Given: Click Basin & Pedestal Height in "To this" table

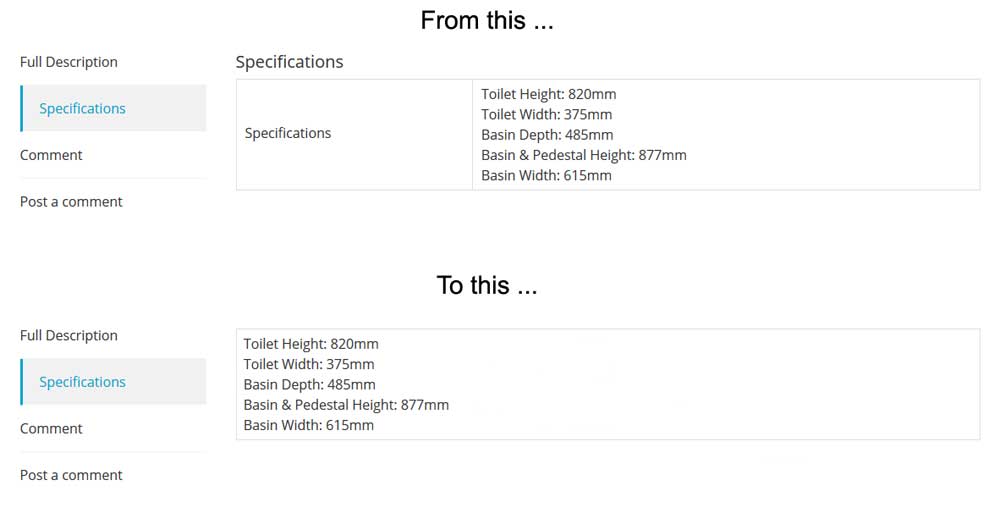Looking at the screenshot, I should coord(346,405).
